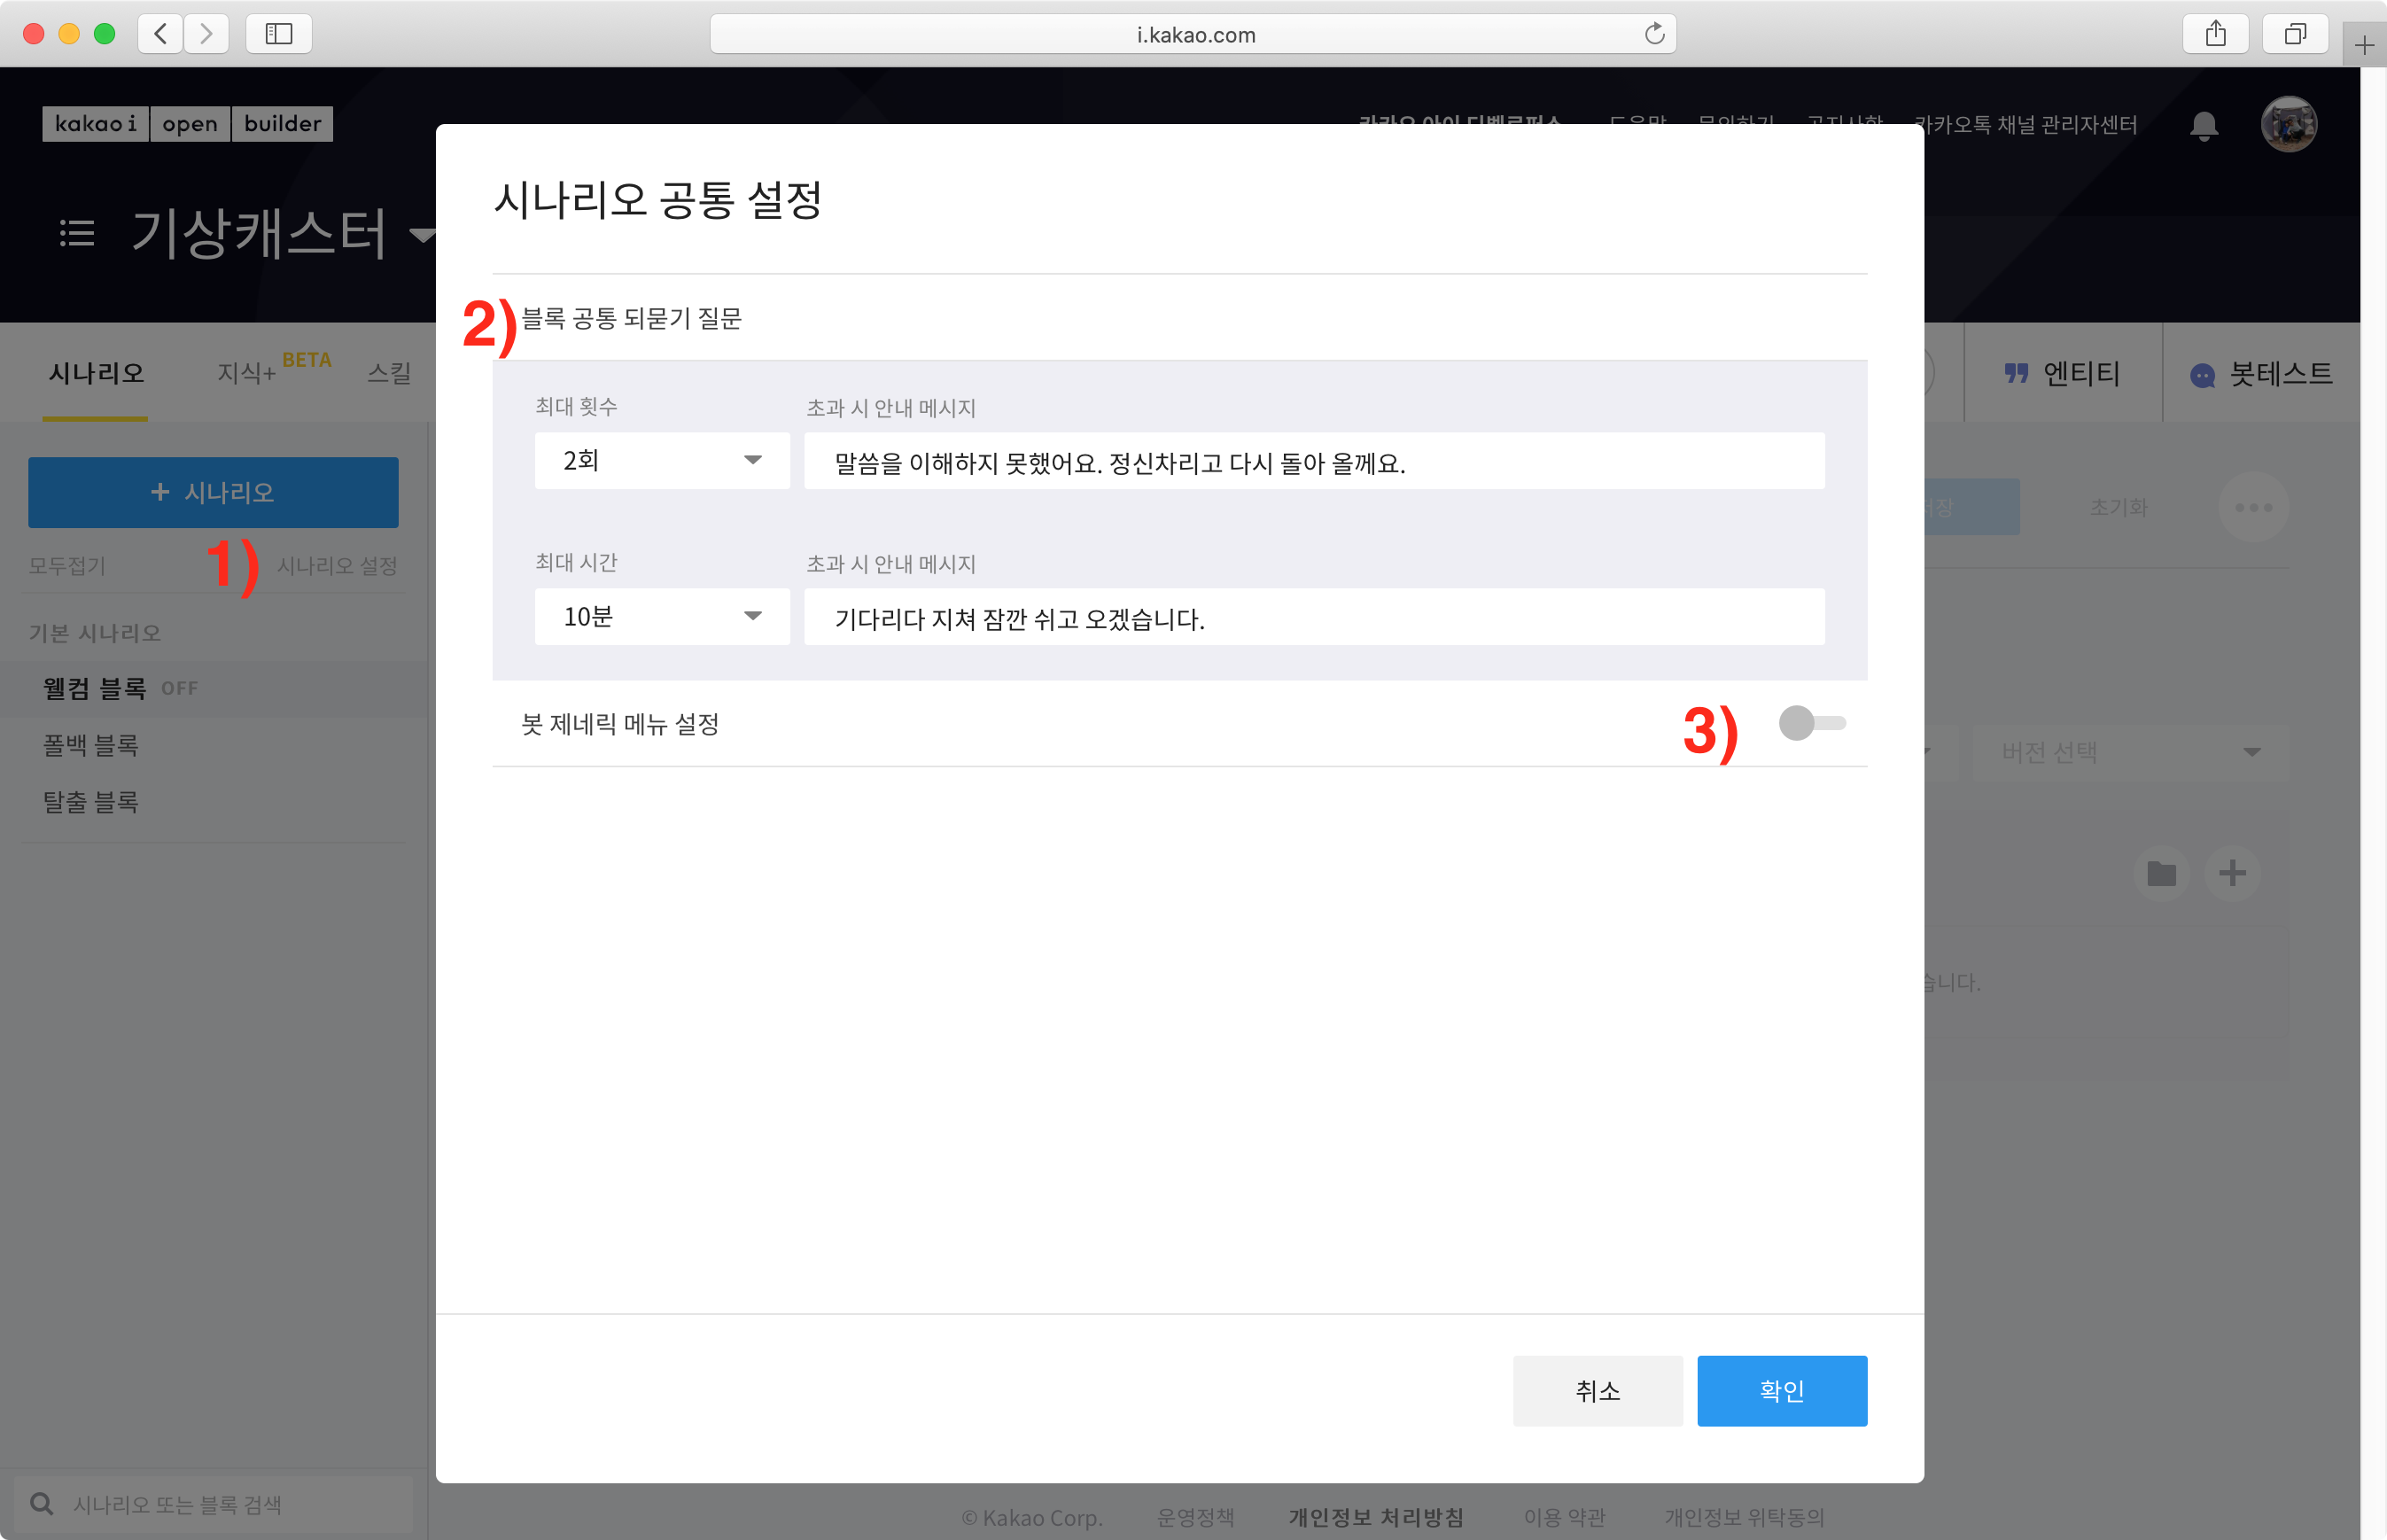Open a new tab with the plus icon
The image size is (2387, 1540).
(x=2364, y=45)
